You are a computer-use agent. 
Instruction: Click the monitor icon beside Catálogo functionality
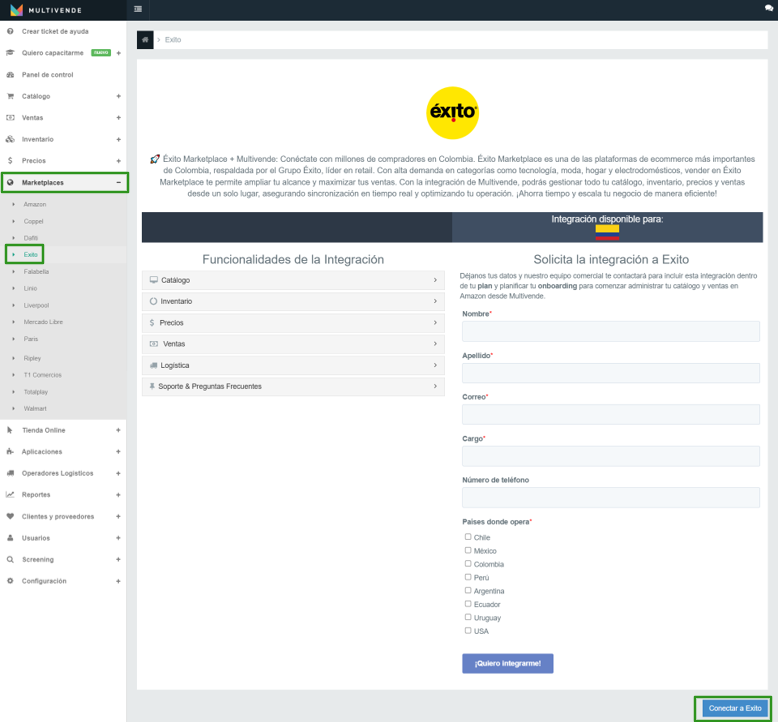pyautogui.click(x=154, y=280)
